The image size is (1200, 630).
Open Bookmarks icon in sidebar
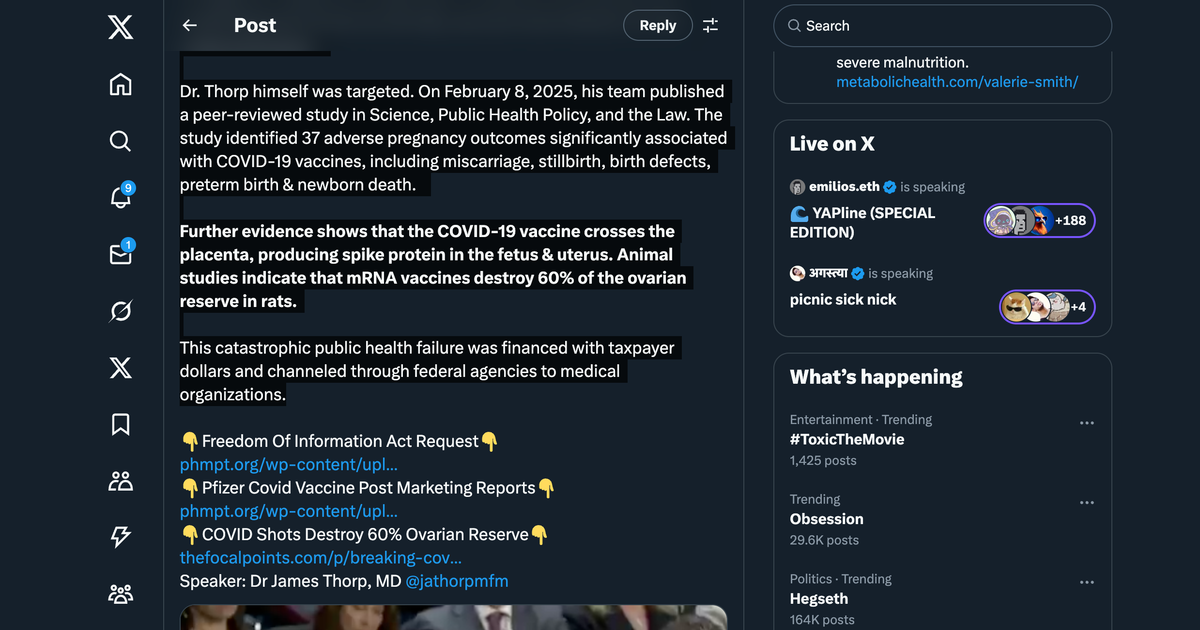[x=120, y=425]
